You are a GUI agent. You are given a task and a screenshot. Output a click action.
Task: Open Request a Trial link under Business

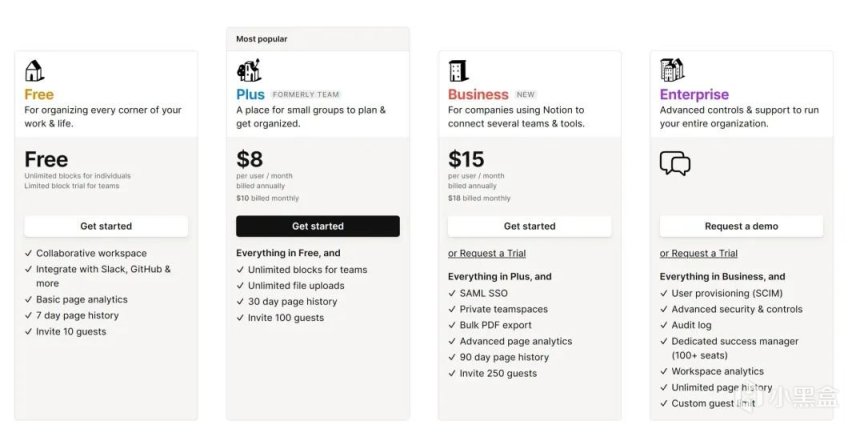click(x=487, y=253)
